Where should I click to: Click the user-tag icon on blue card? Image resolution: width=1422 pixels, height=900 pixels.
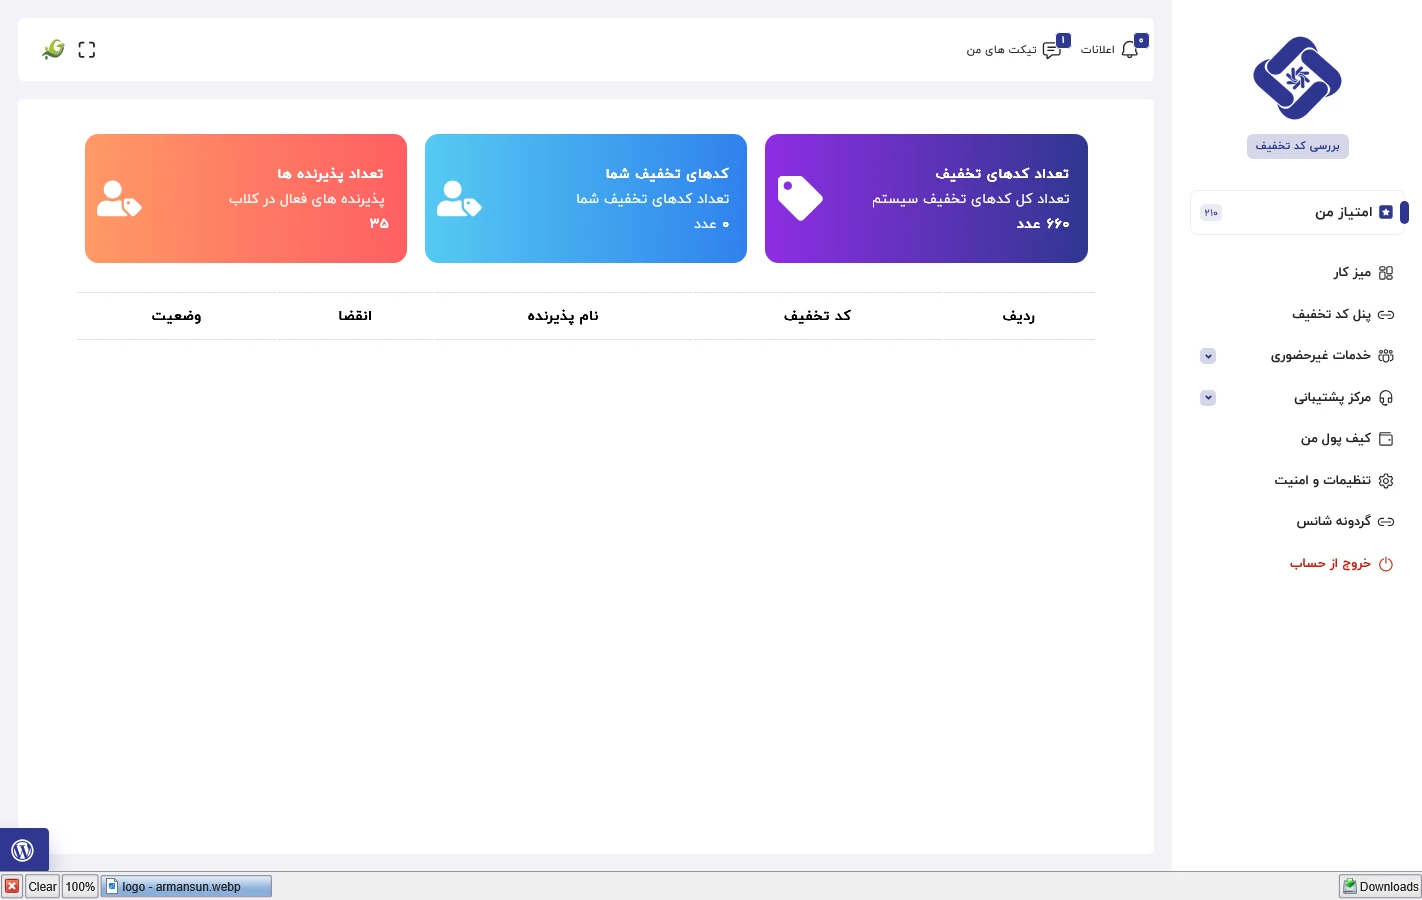coord(459,199)
